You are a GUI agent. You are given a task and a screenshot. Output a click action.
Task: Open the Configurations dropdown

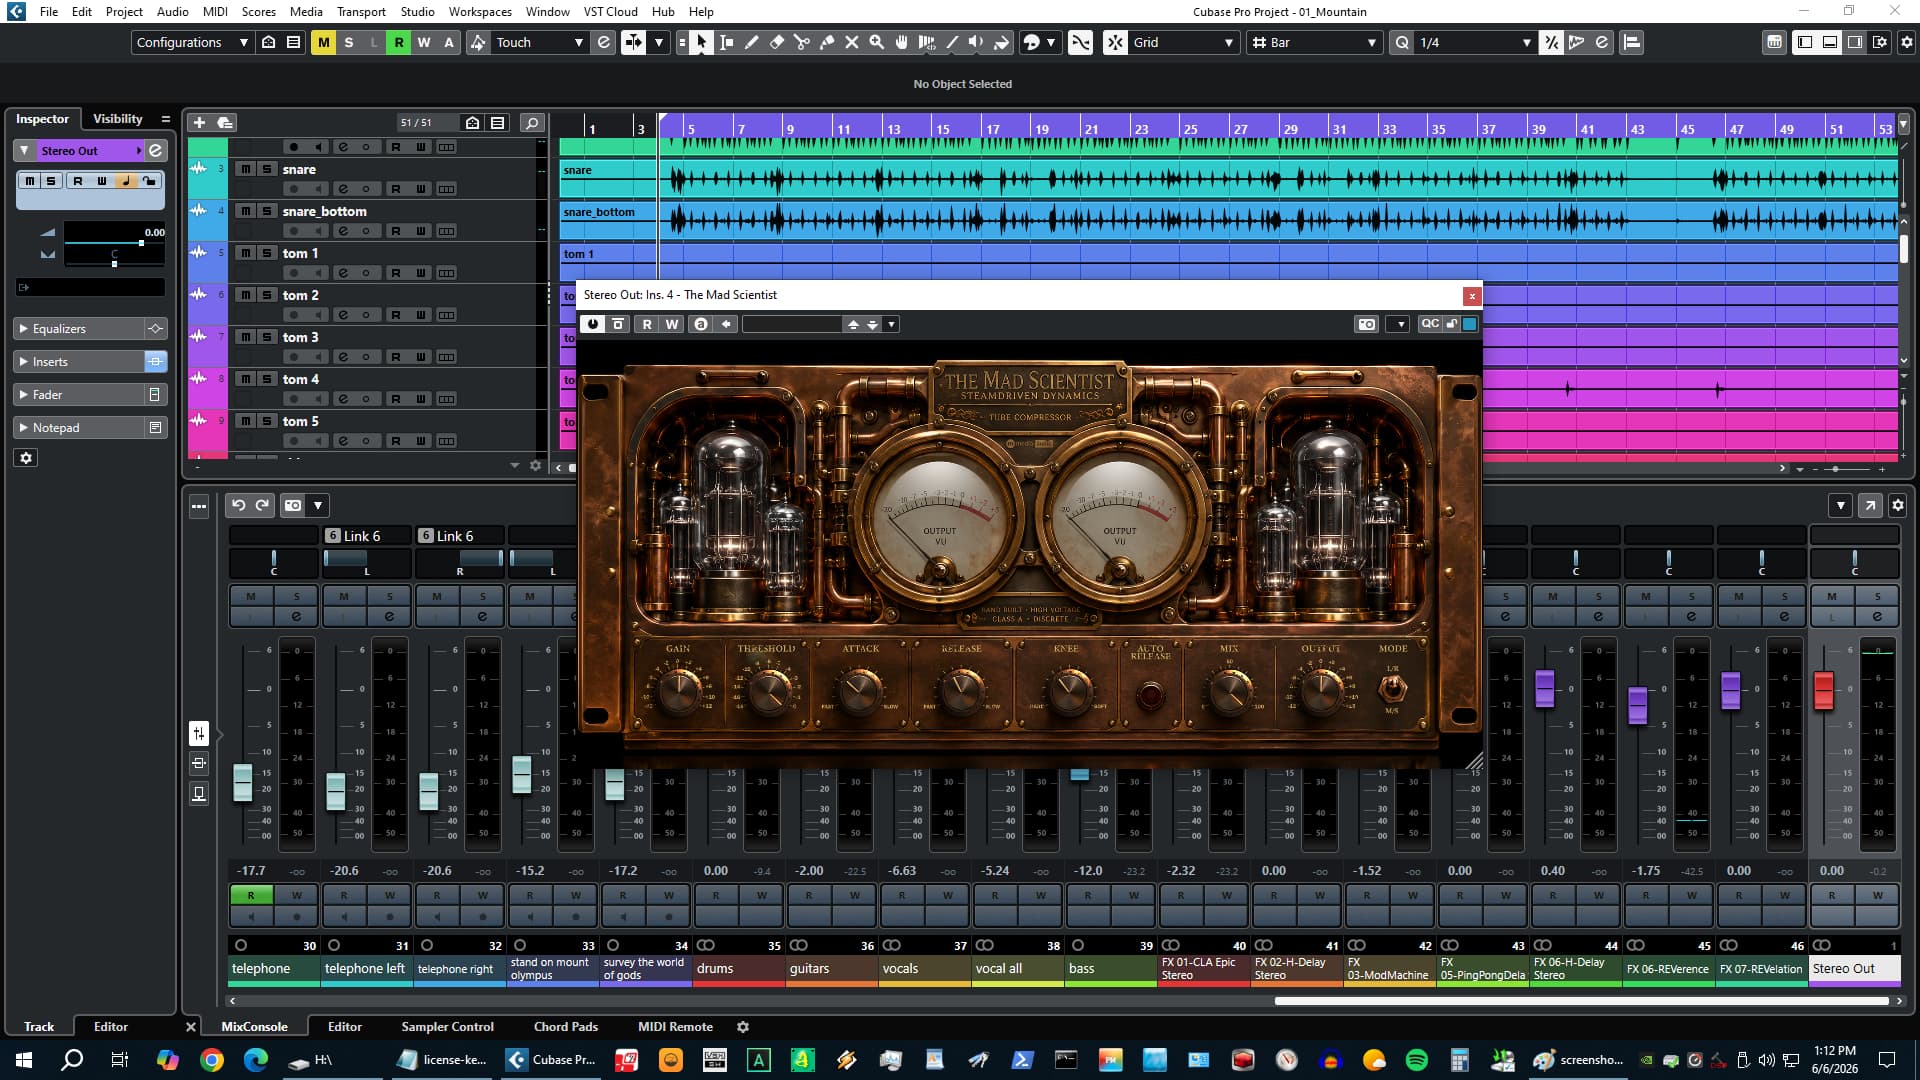click(191, 42)
